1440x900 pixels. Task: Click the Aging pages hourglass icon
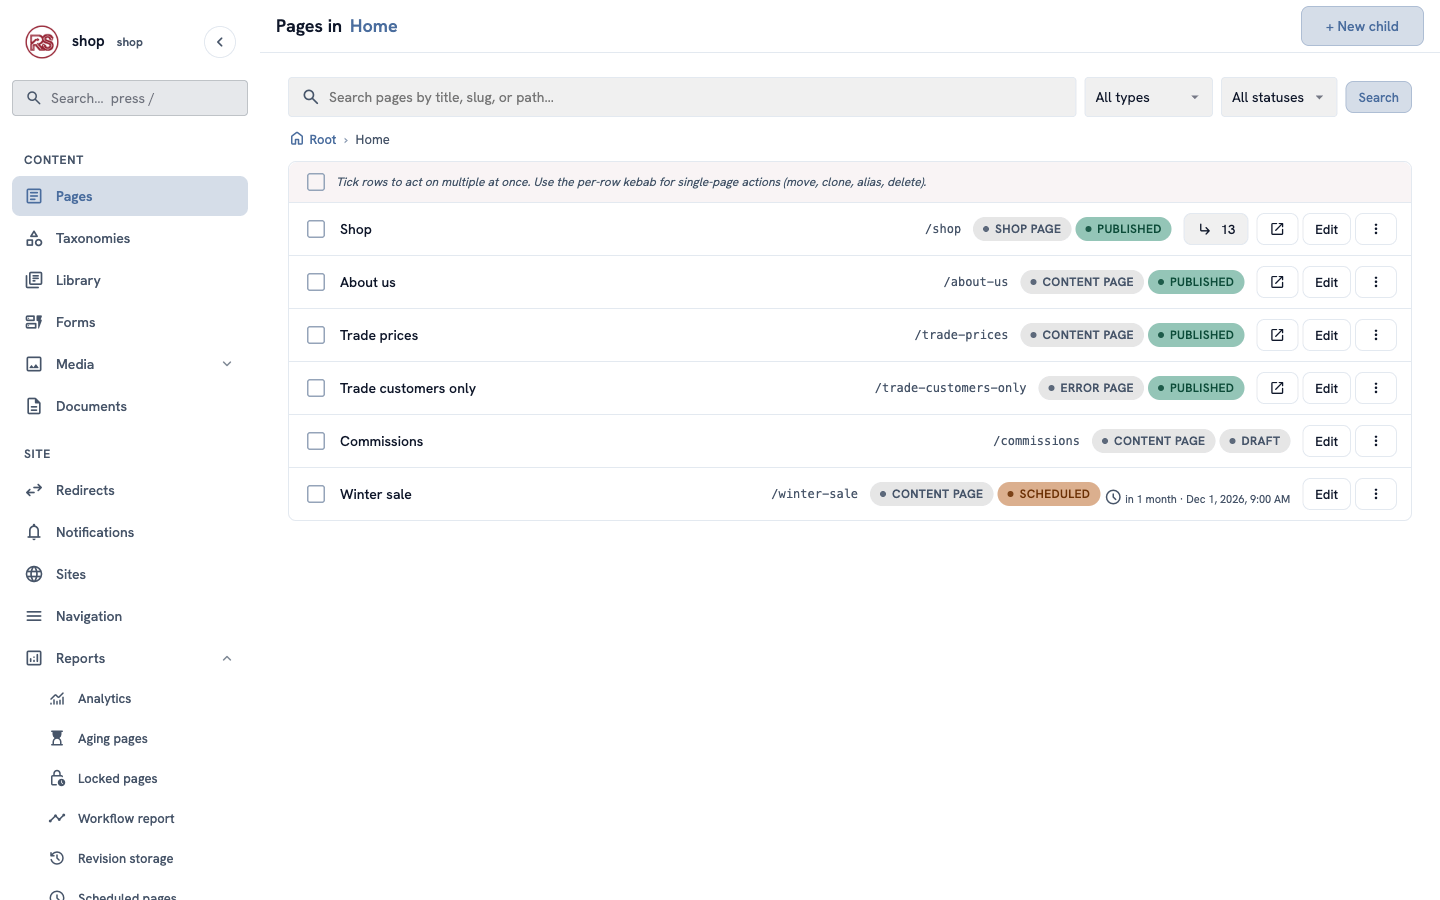click(x=57, y=739)
